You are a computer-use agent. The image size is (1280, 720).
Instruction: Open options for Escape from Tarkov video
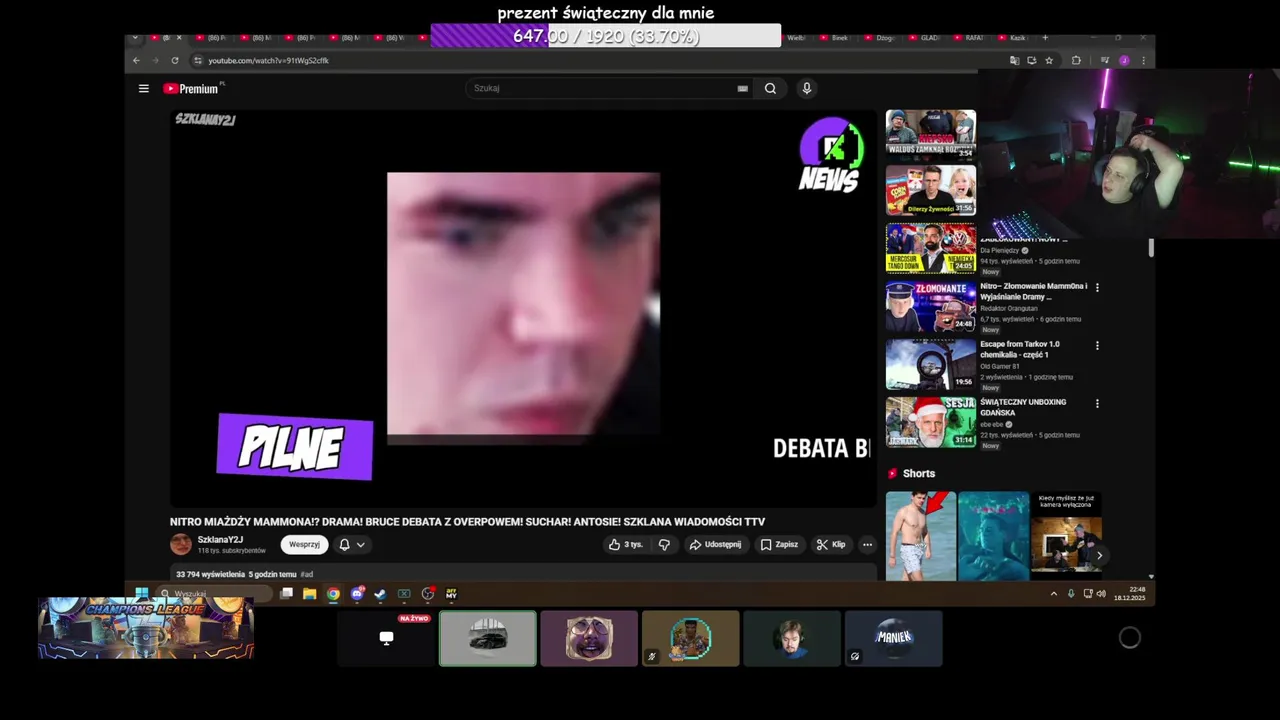pyautogui.click(x=1097, y=345)
